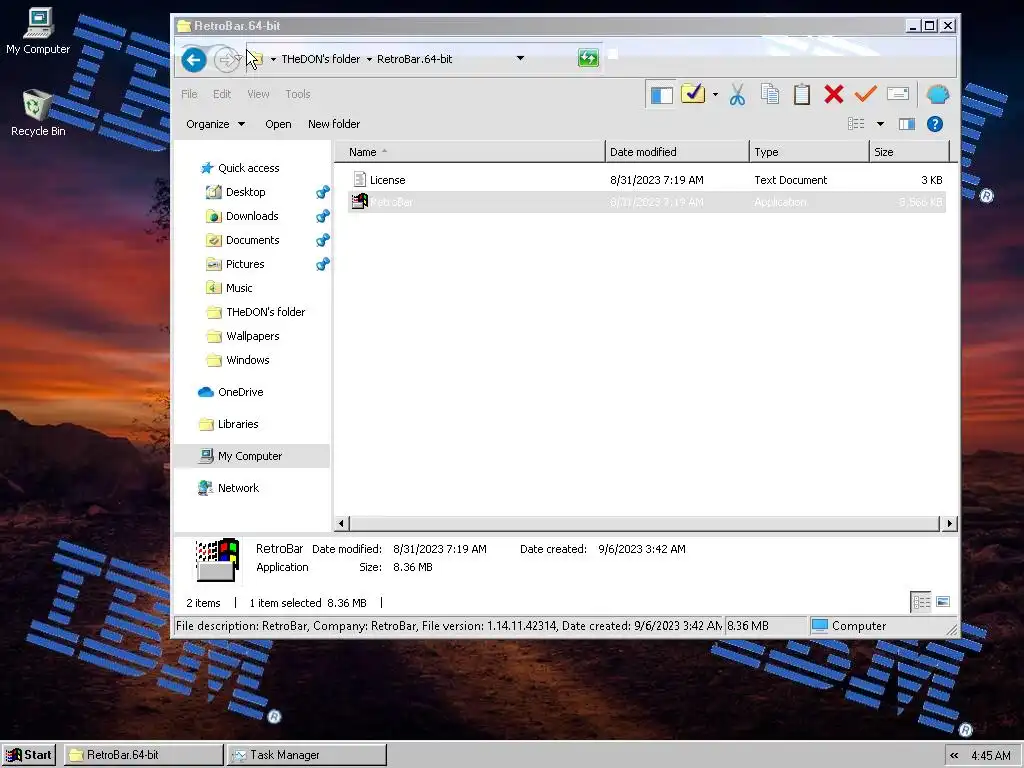Click the orange checkmark Properties icon
The width and height of the screenshot is (1024, 768).
[x=865, y=94]
